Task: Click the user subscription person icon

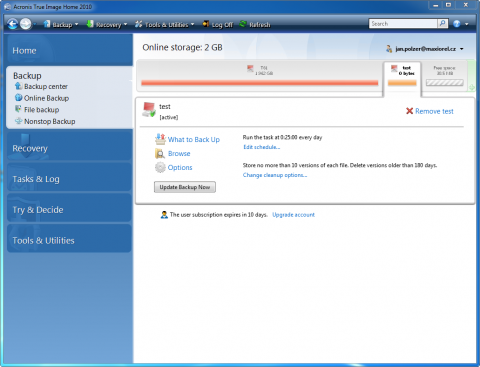Action: (x=164, y=215)
